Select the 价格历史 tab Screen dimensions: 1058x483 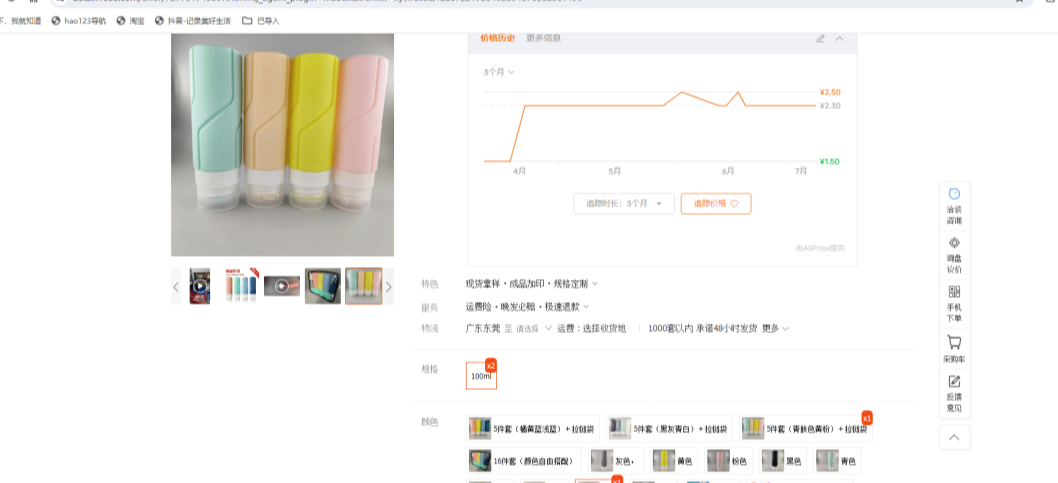[x=497, y=38]
